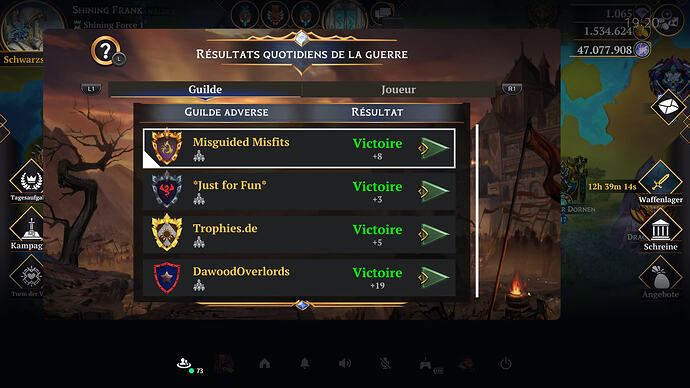Click the home icon in bottom bar
The image size is (690, 388).
pos(264,363)
